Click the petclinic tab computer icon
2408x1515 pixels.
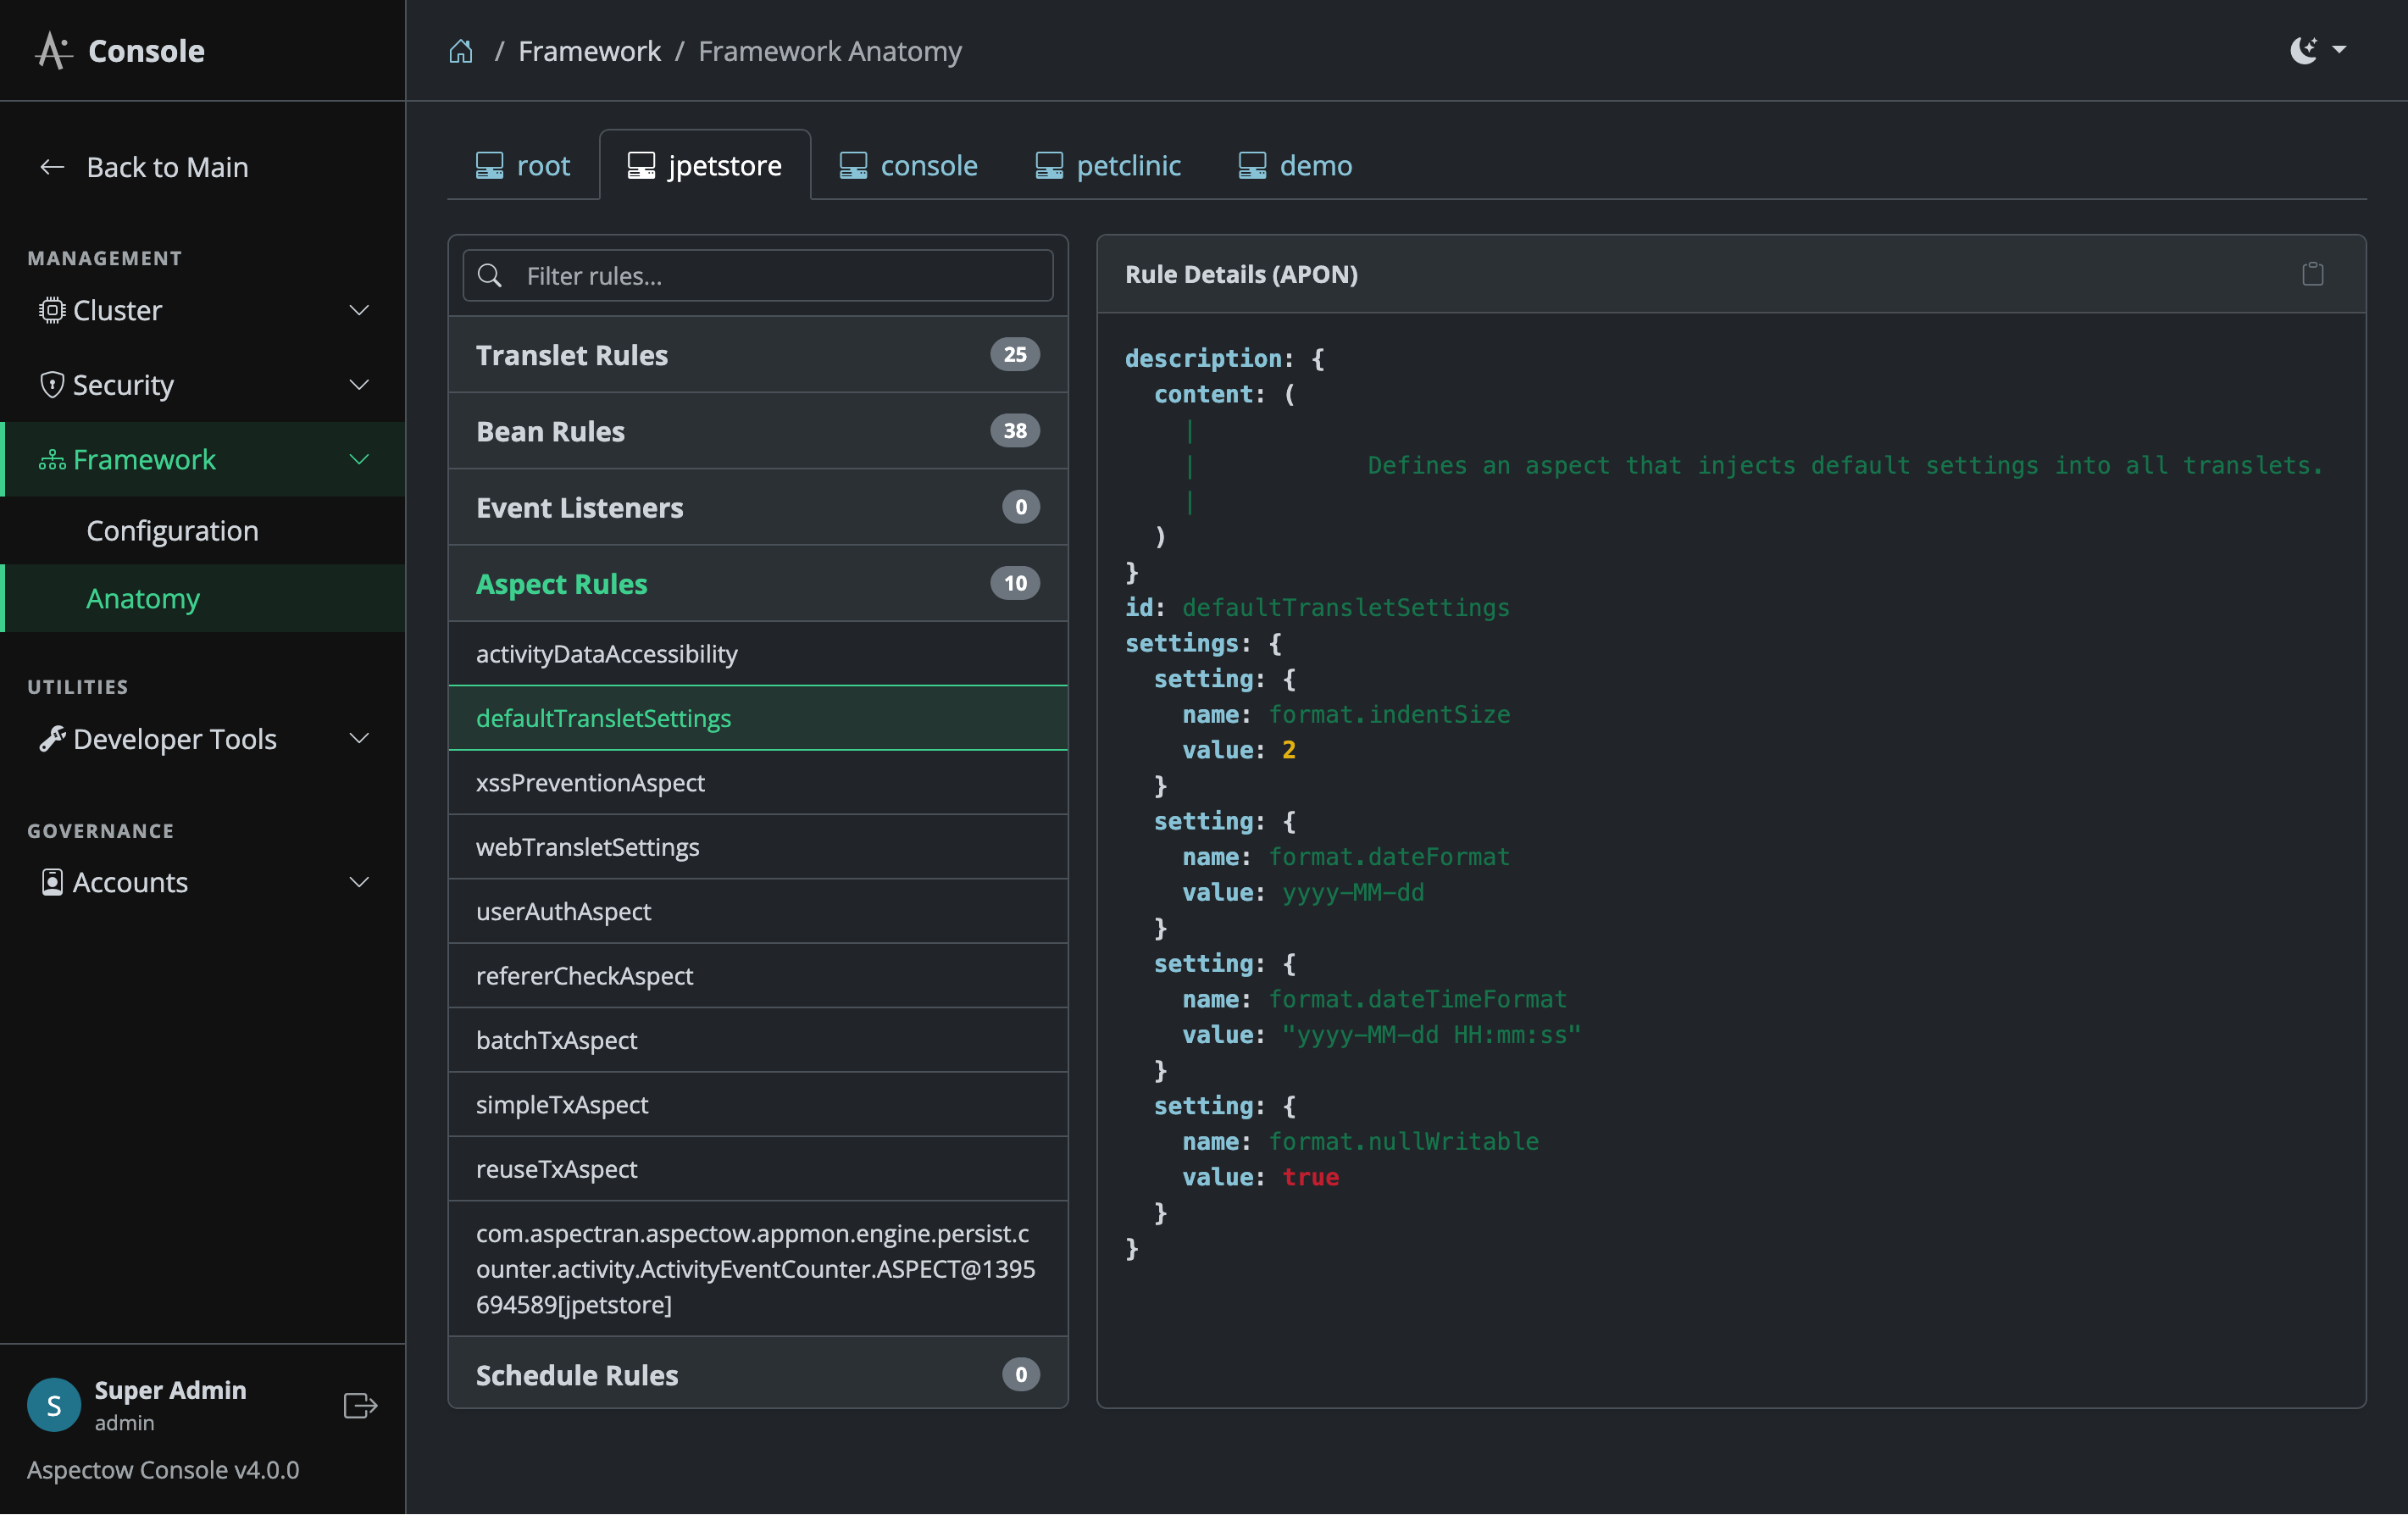click(1049, 166)
